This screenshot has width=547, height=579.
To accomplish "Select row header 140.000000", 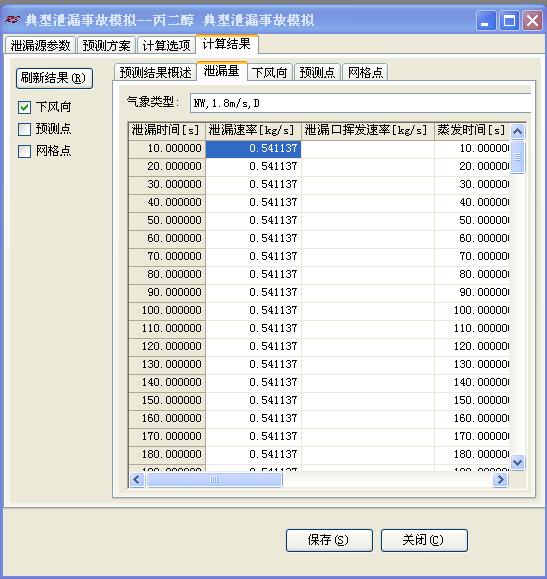I will [x=167, y=383].
